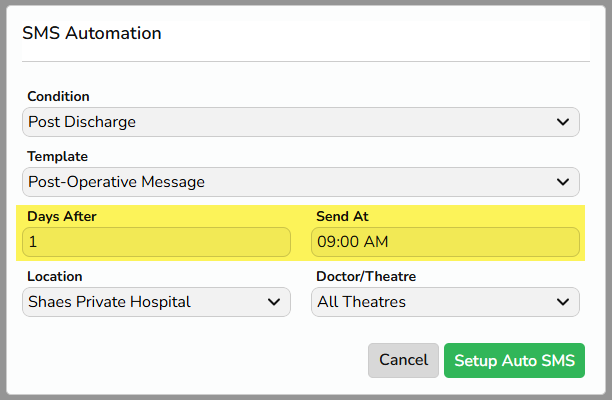Click the chevron arrow on Location field
612x400 pixels.
(274, 302)
